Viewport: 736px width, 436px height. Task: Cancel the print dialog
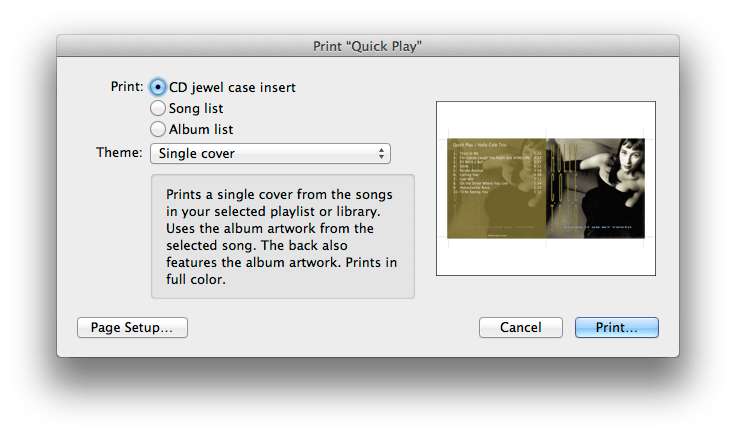[521, 327]
